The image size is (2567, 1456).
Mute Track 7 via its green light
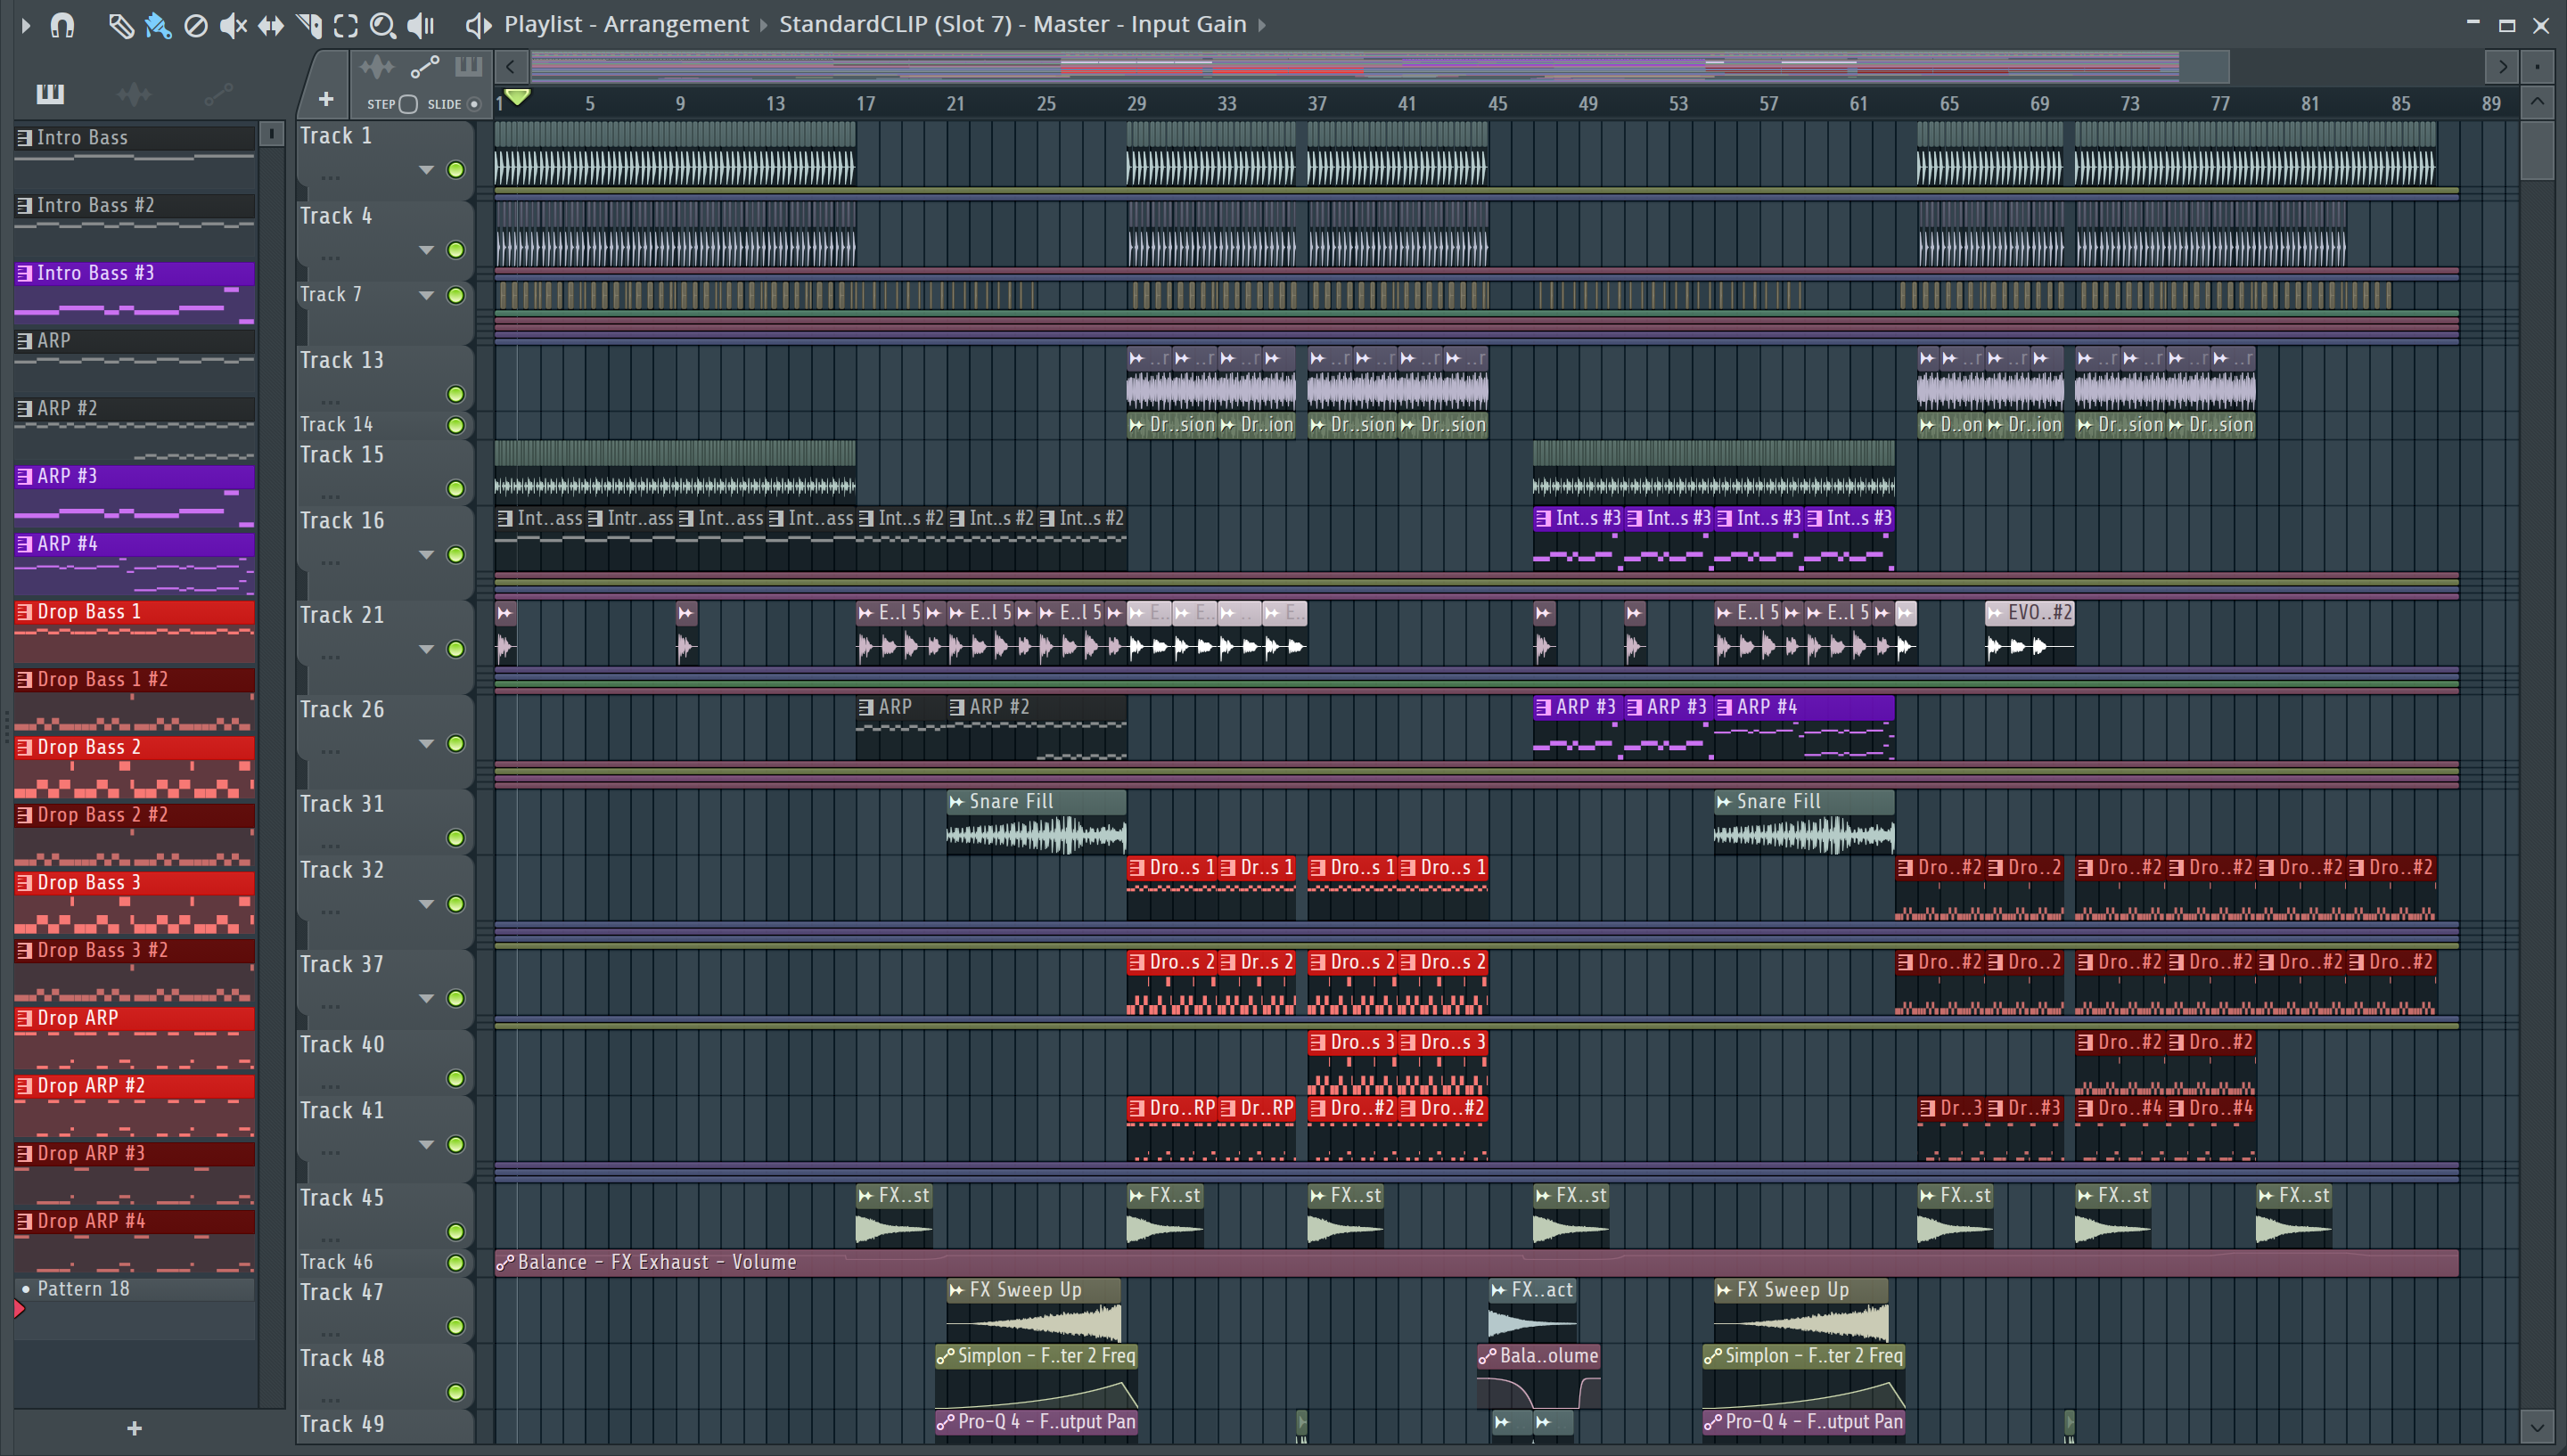(456, 295)
